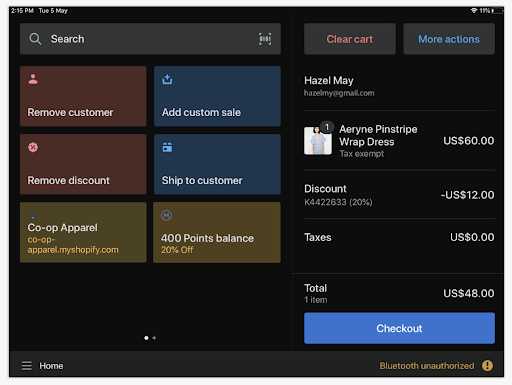Click the time 2:15 PM in status bar
This screenshot has height=385, width=512.
22,11
